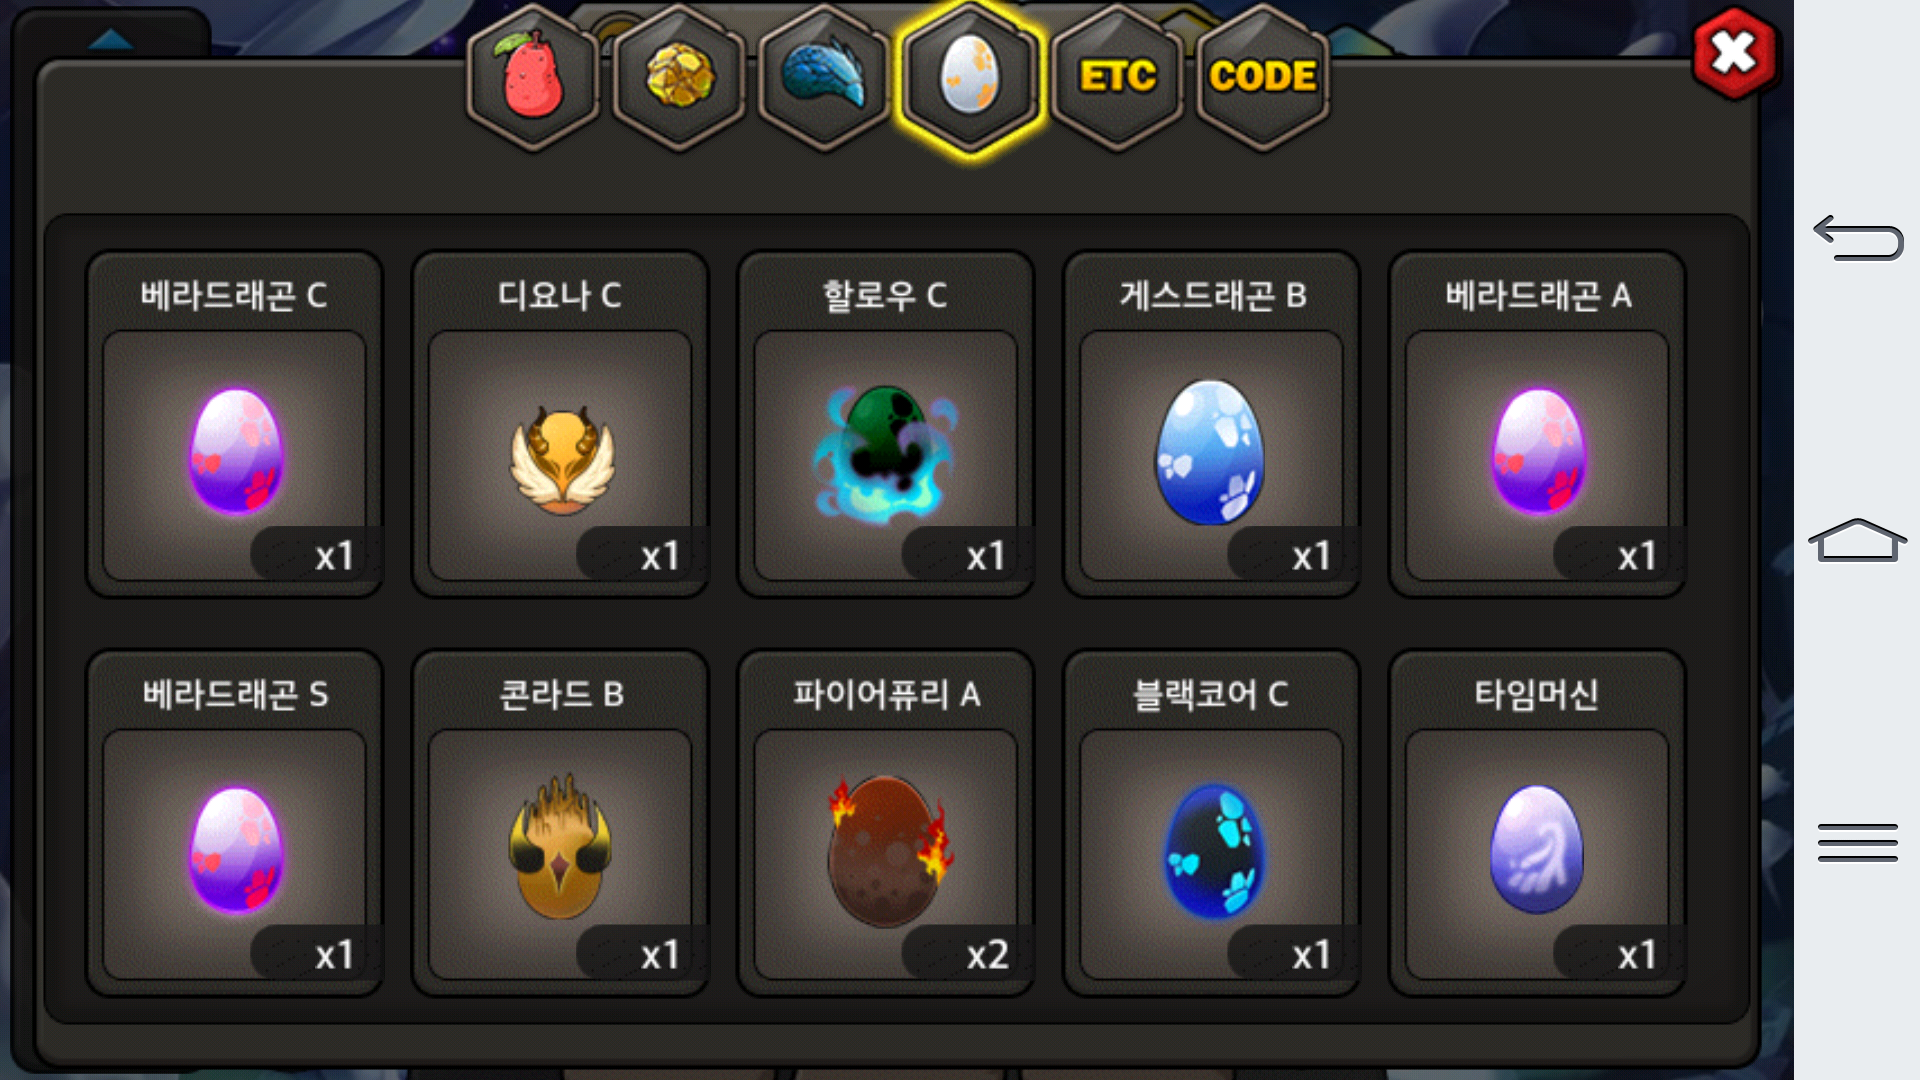Switch to the gold nugget tab
This screenshot has width=1920, height=1080.
(x=679, y=78)
